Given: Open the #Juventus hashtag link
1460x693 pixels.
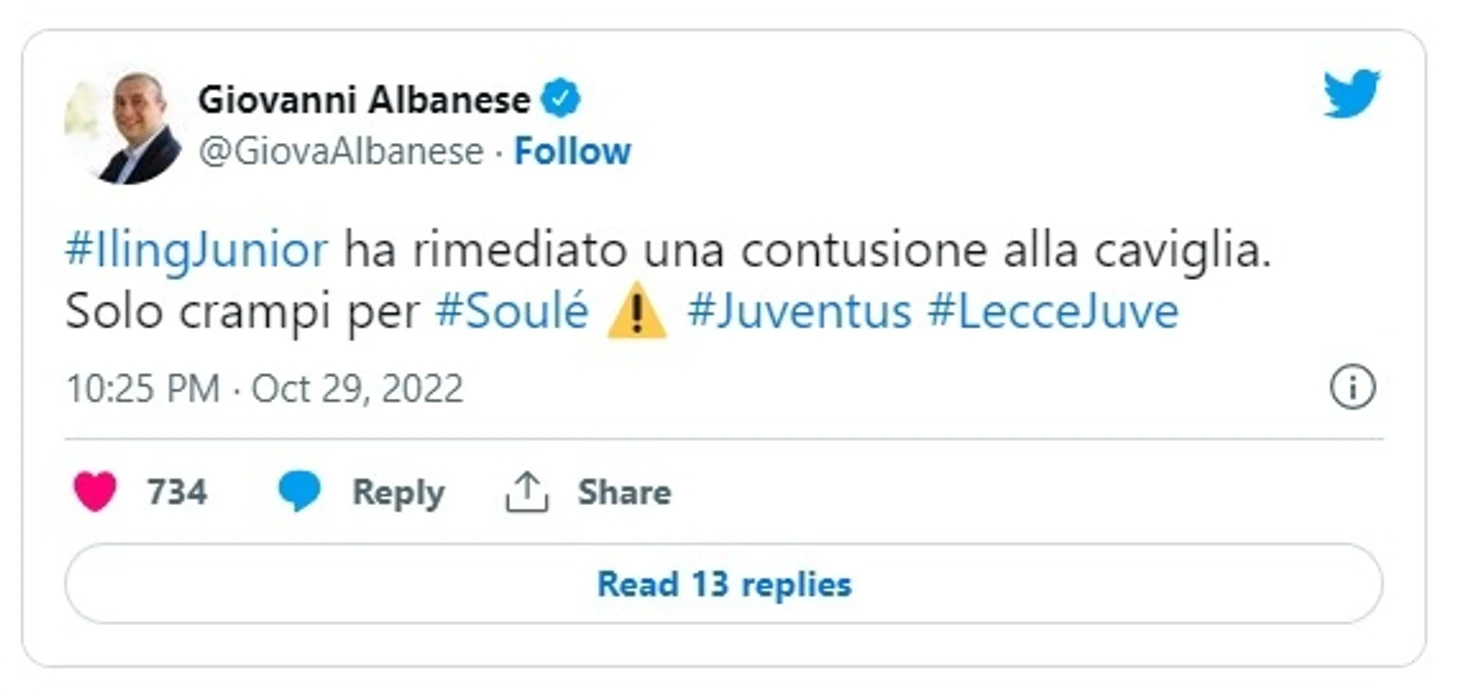Looking at the screenshot, I should click(799, 312).
